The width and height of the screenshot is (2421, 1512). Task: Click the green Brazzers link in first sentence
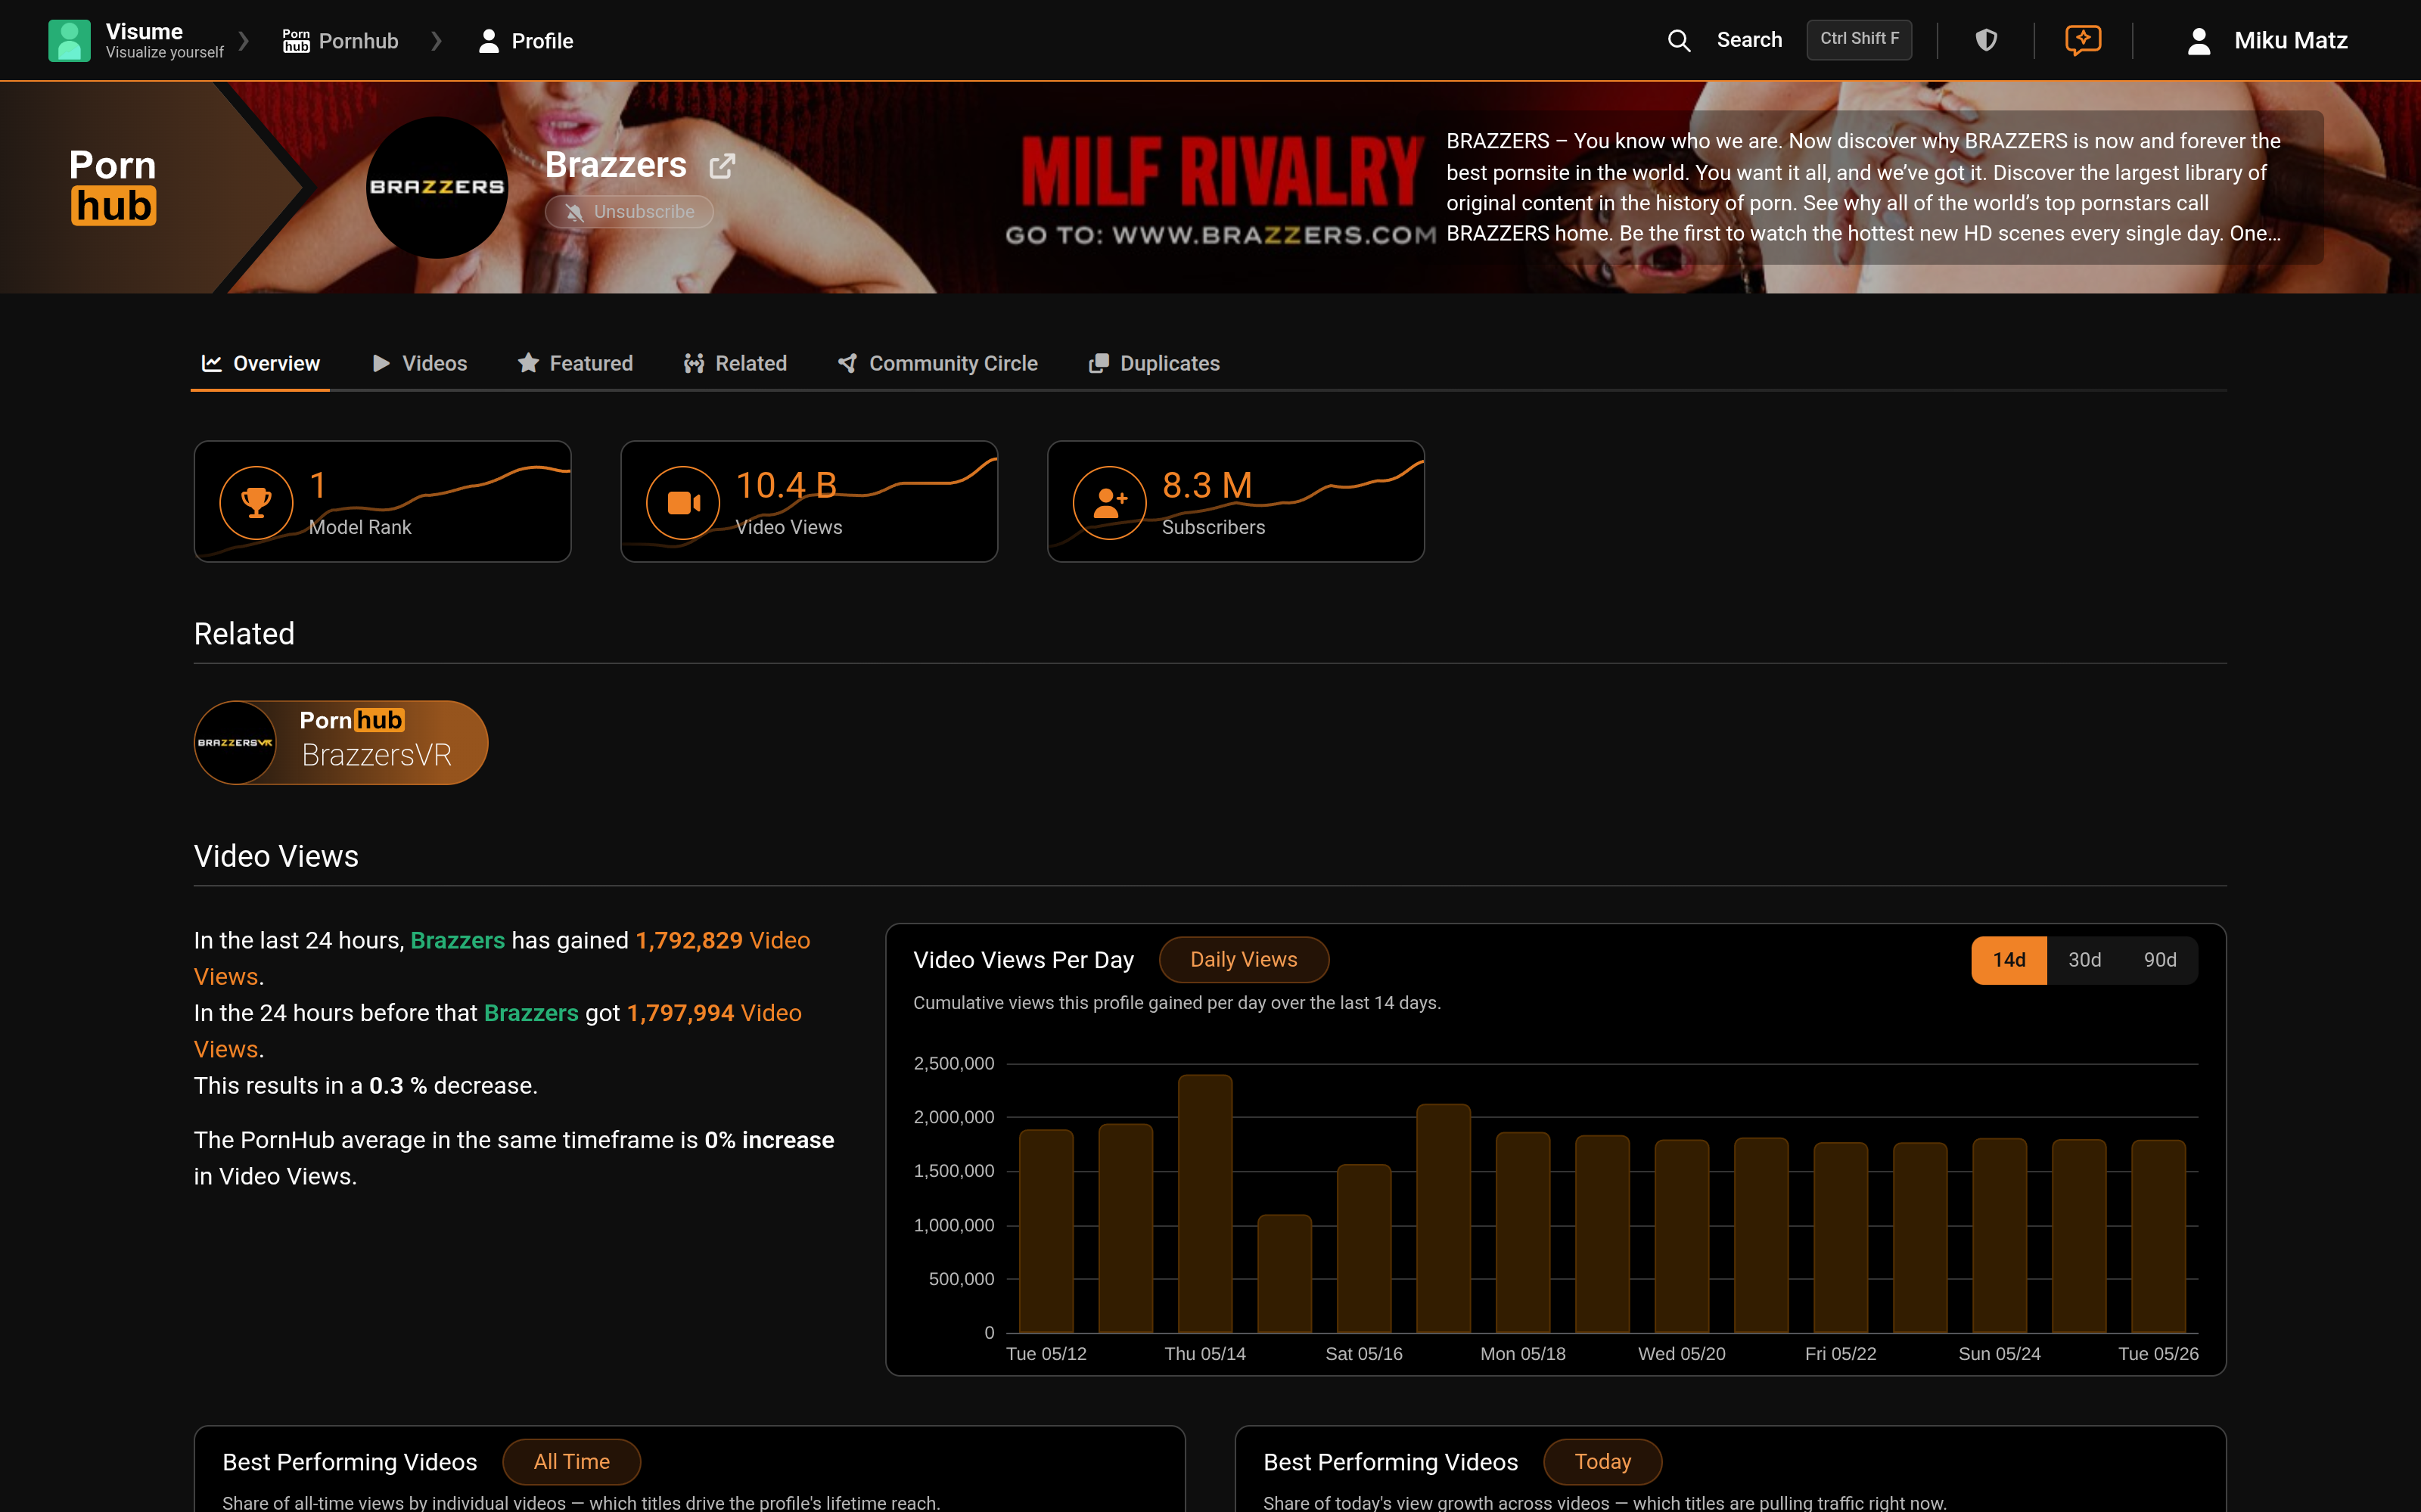457,940
